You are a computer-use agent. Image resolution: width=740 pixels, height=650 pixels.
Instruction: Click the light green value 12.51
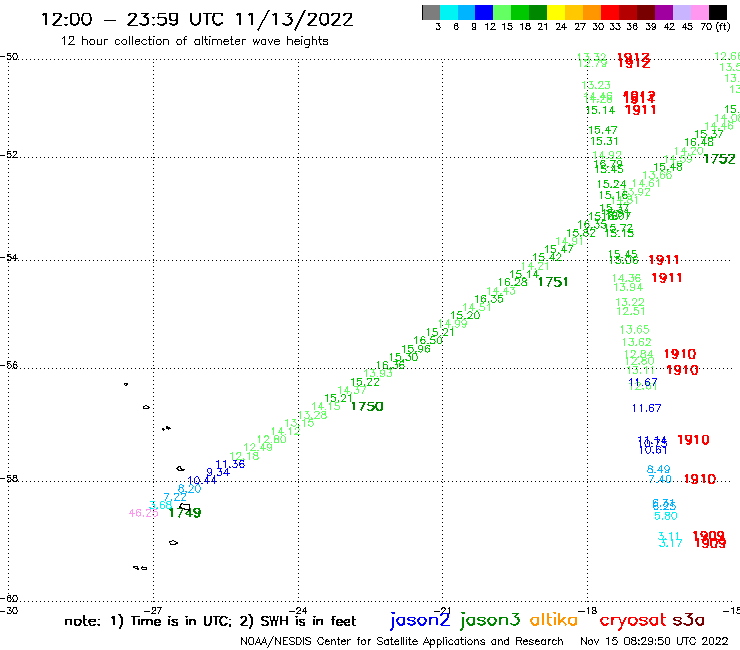coord(631,311)
